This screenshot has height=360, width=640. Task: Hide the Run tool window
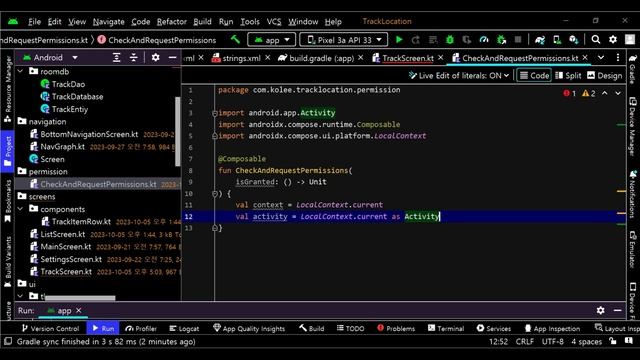tap(618, 311)
